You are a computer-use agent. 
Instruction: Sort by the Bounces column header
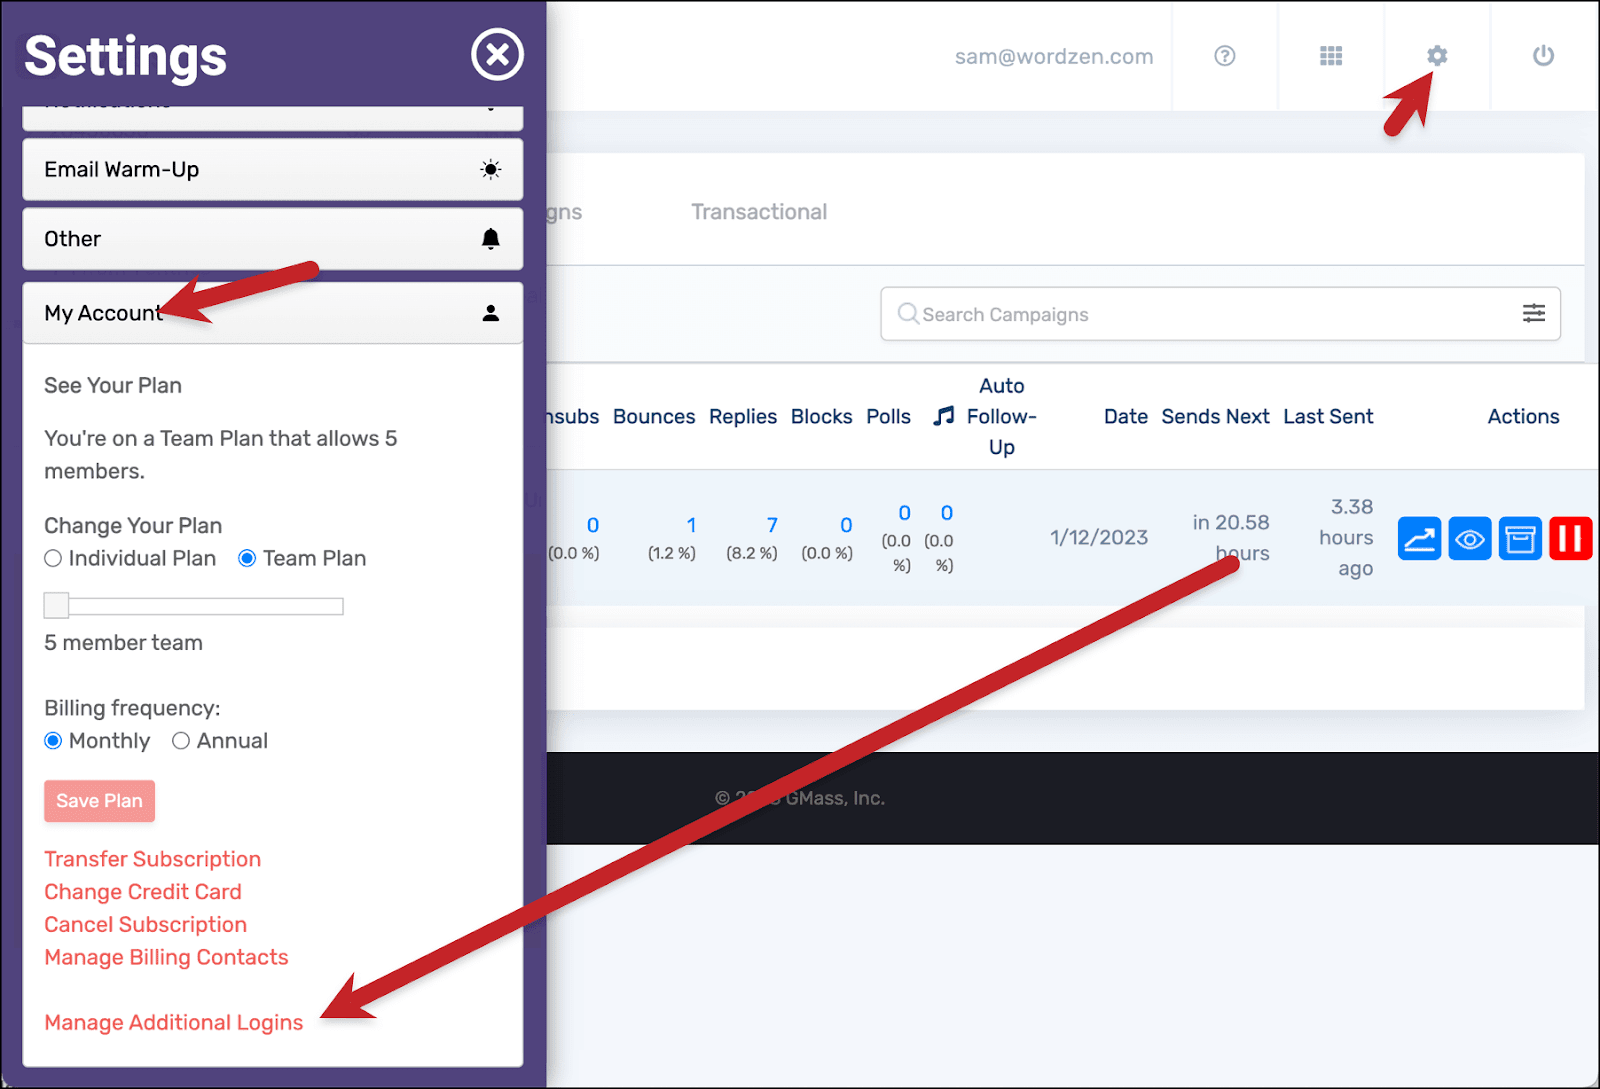[x=654, y=416]
